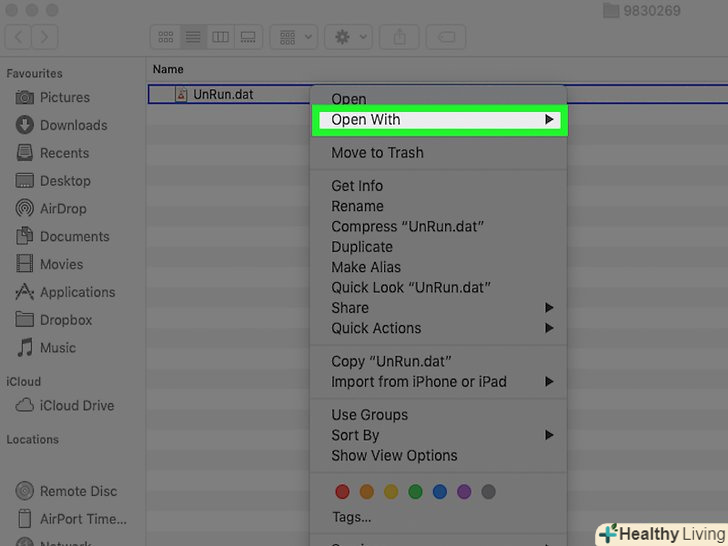The width and height of the screenshot is (728, 546).
Task: Switch to list view
Action: (x=193, y=37)
